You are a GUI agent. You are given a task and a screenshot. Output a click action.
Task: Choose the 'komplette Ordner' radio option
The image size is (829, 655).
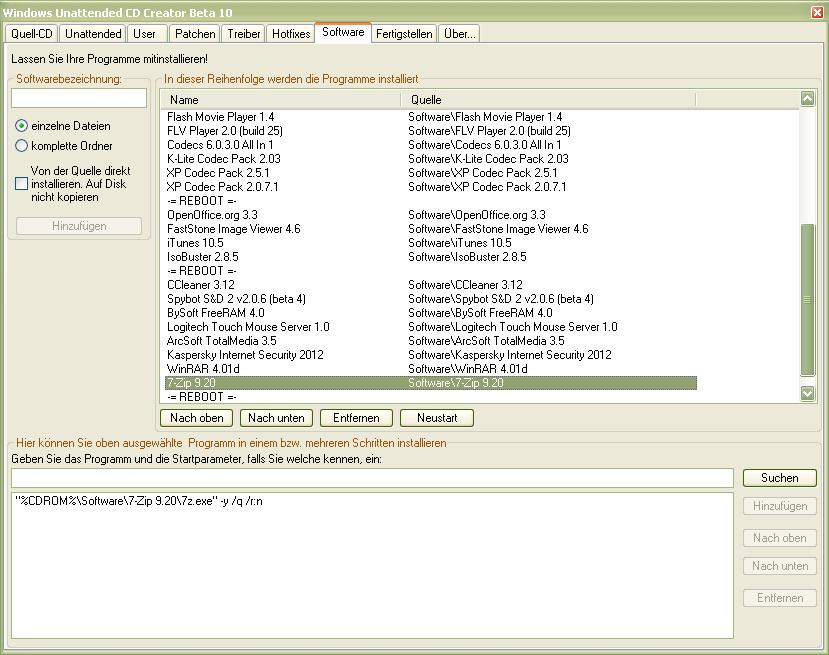tap(22, 146)
